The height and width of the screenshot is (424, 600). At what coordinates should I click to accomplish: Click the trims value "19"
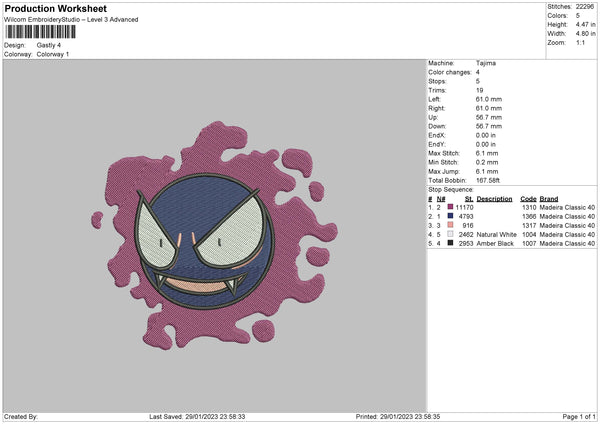479,90
